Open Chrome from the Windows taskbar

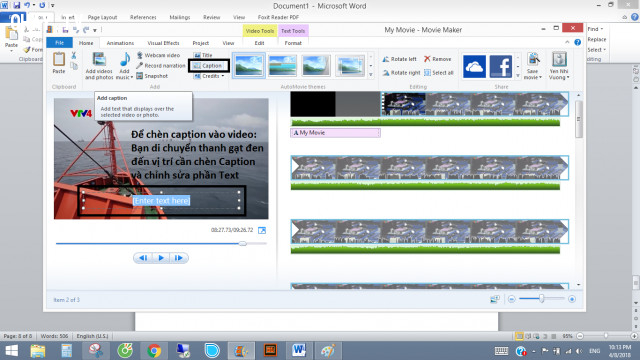click(154, 351)
